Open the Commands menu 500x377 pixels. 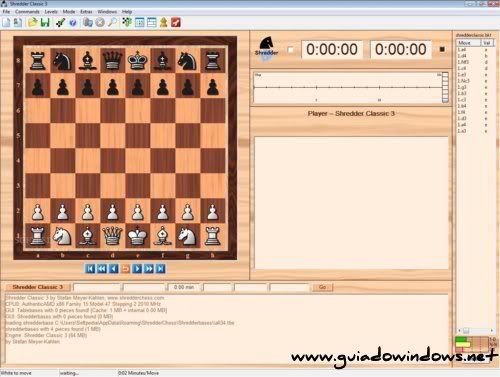click(27, 12)
